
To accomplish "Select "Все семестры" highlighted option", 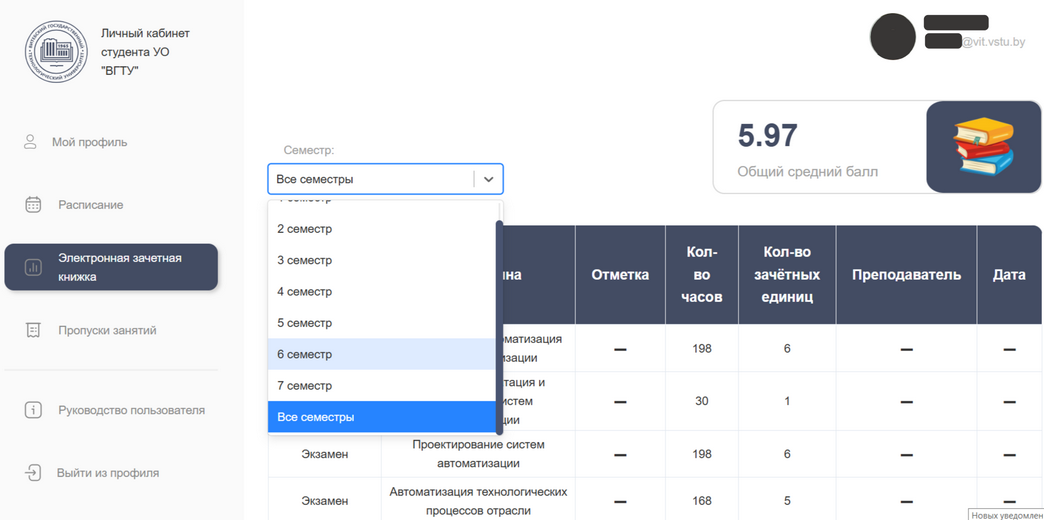I will click(x=315, y=417).
